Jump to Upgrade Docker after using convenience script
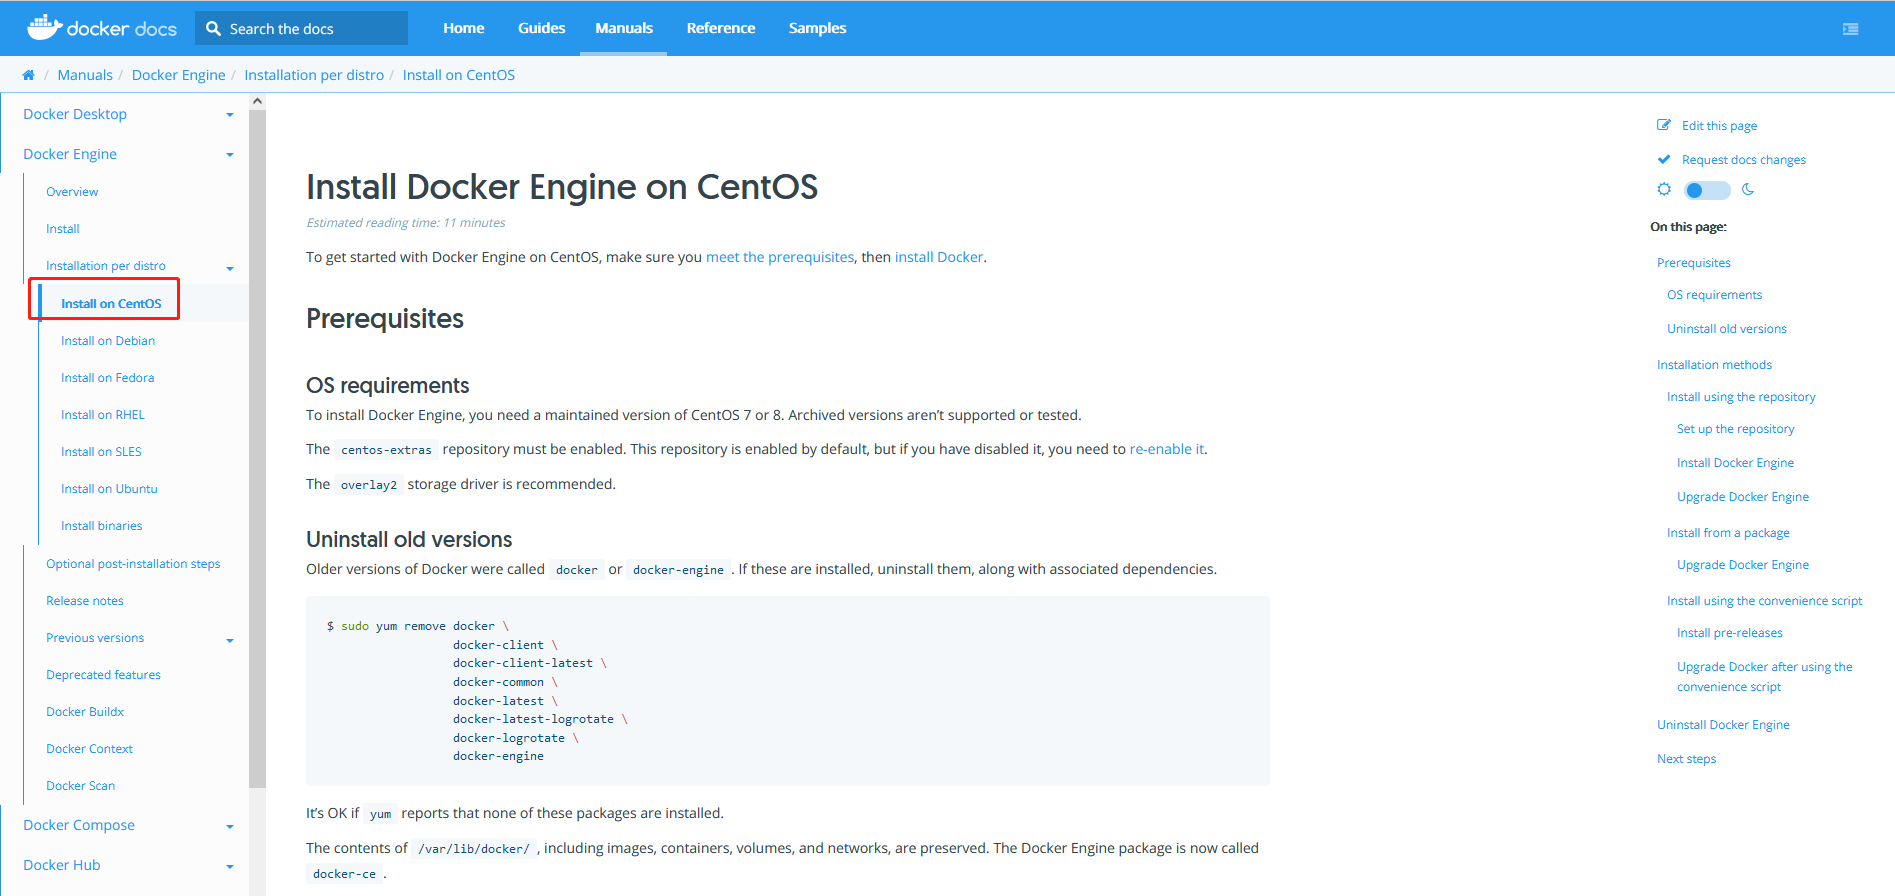Image resolution: width=1895 pixels, height=896 pixels. point(1764,677)
